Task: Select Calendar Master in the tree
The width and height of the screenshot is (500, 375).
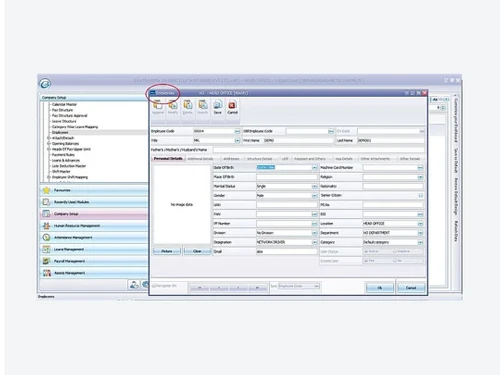Action: tap(64, 104)
